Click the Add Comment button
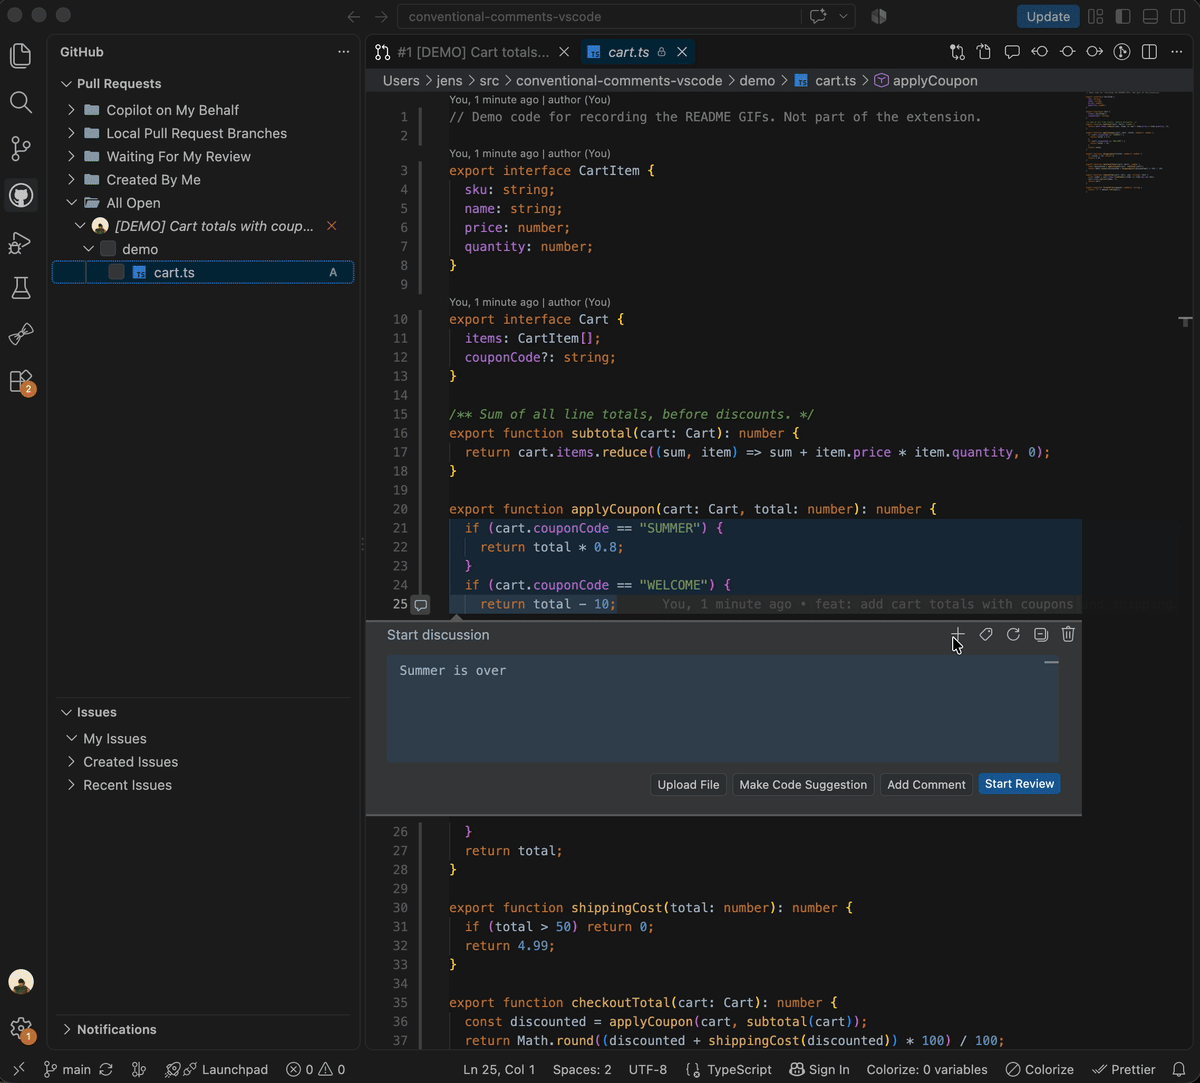 pos(926,785)
